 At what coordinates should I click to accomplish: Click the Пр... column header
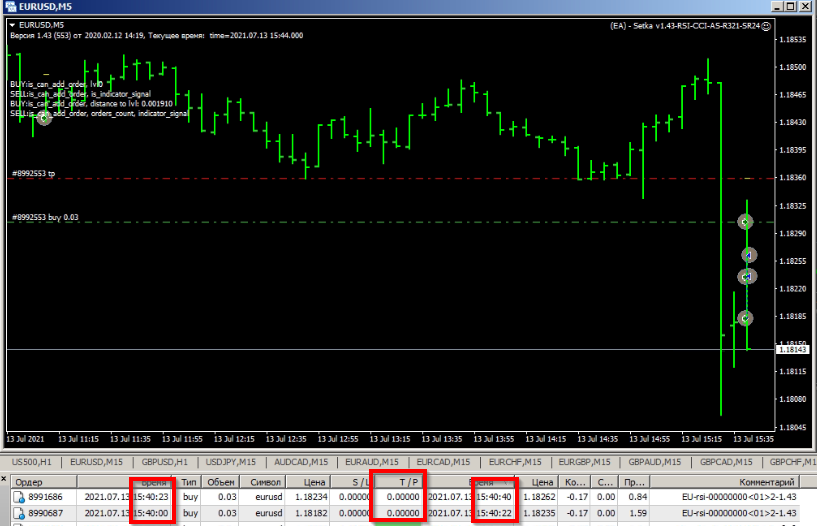tap(634, 482)
